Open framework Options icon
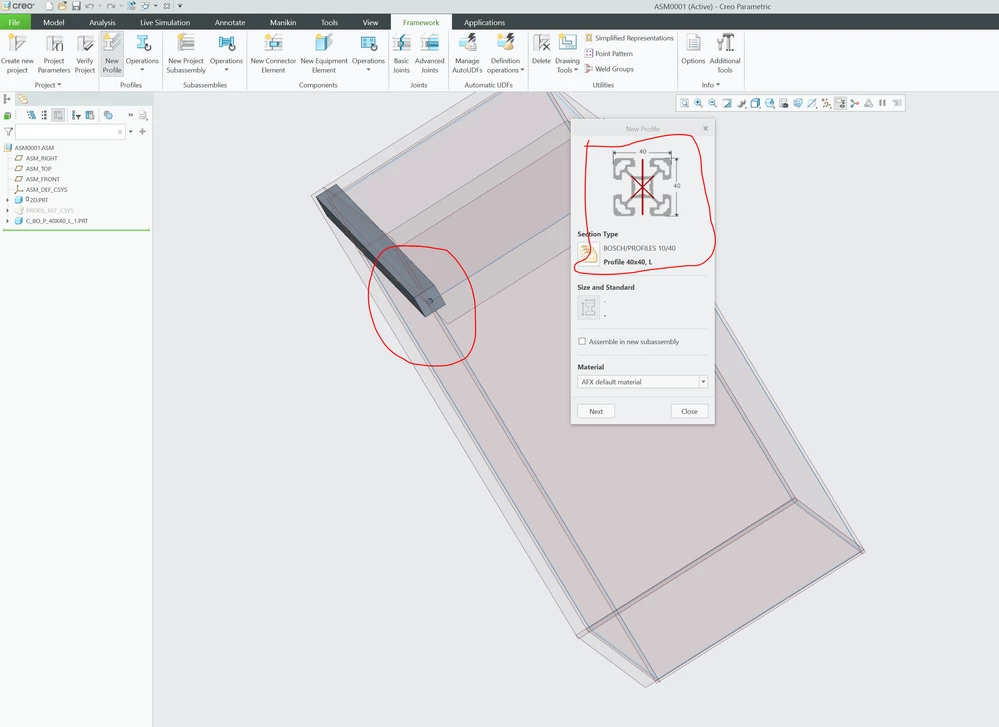 click(x=693, y=43)
